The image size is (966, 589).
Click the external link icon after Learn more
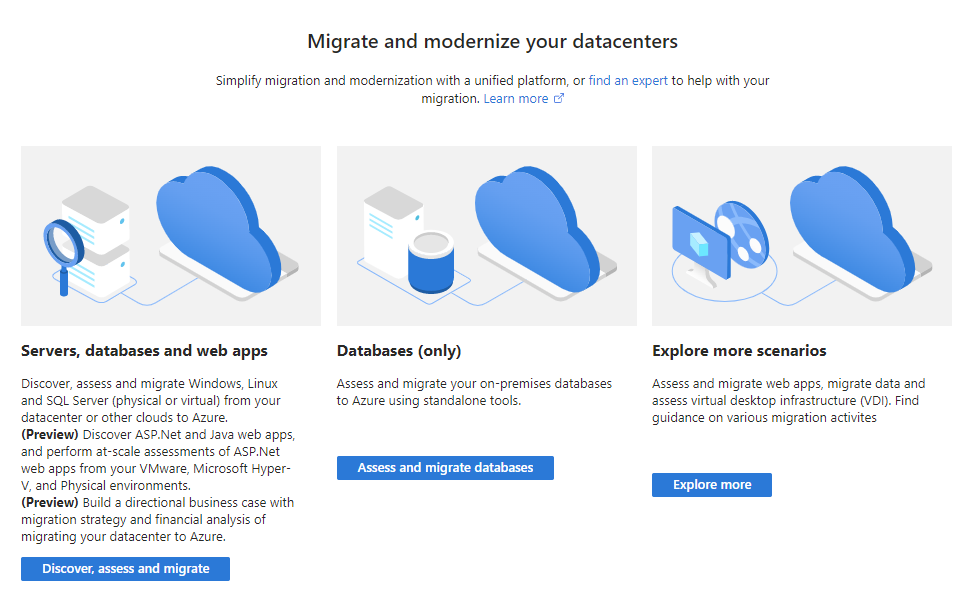[x=559, y=99]
